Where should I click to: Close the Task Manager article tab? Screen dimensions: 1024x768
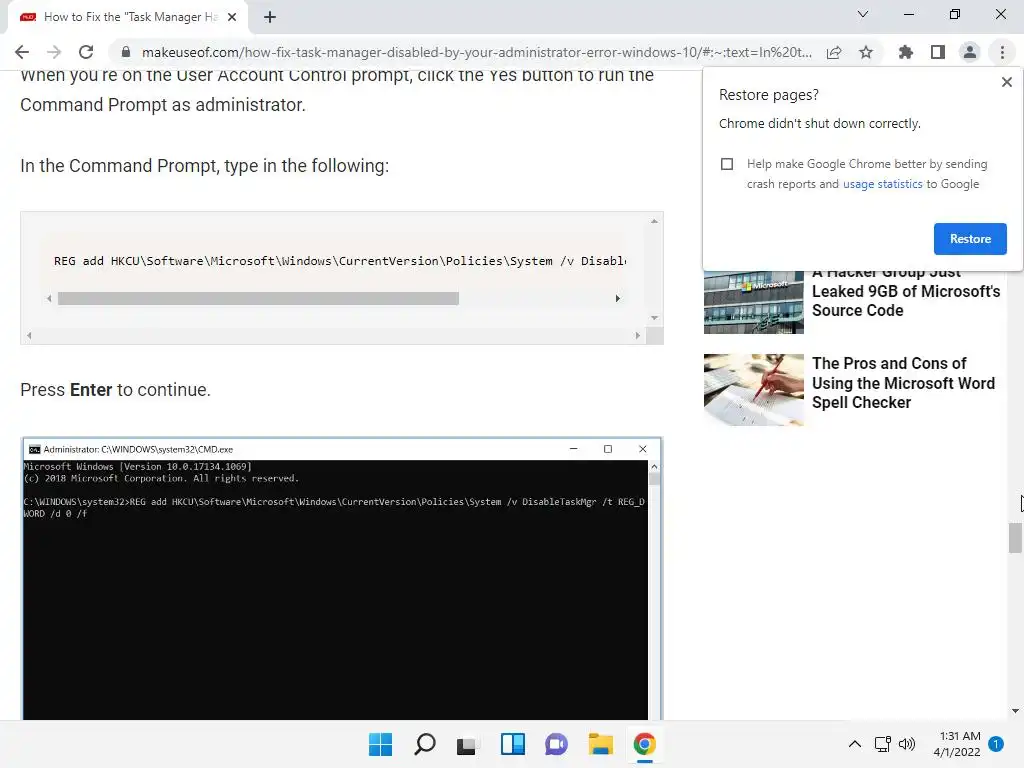coord(232,17)
